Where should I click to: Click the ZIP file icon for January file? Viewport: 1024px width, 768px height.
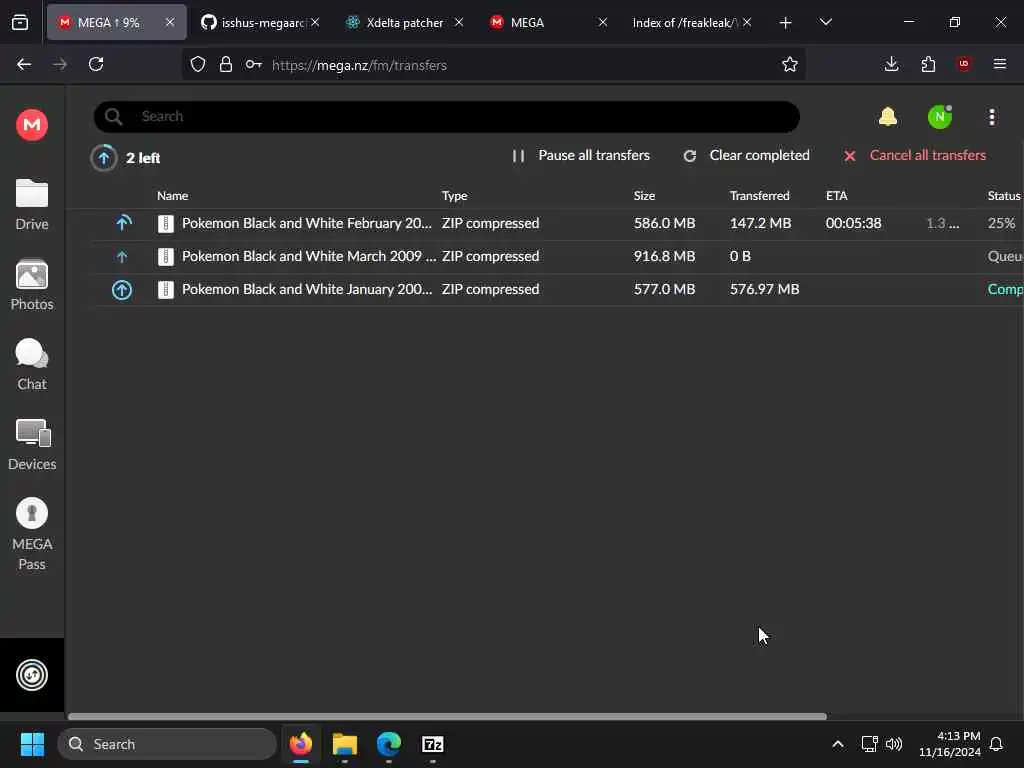coord(166,289)
